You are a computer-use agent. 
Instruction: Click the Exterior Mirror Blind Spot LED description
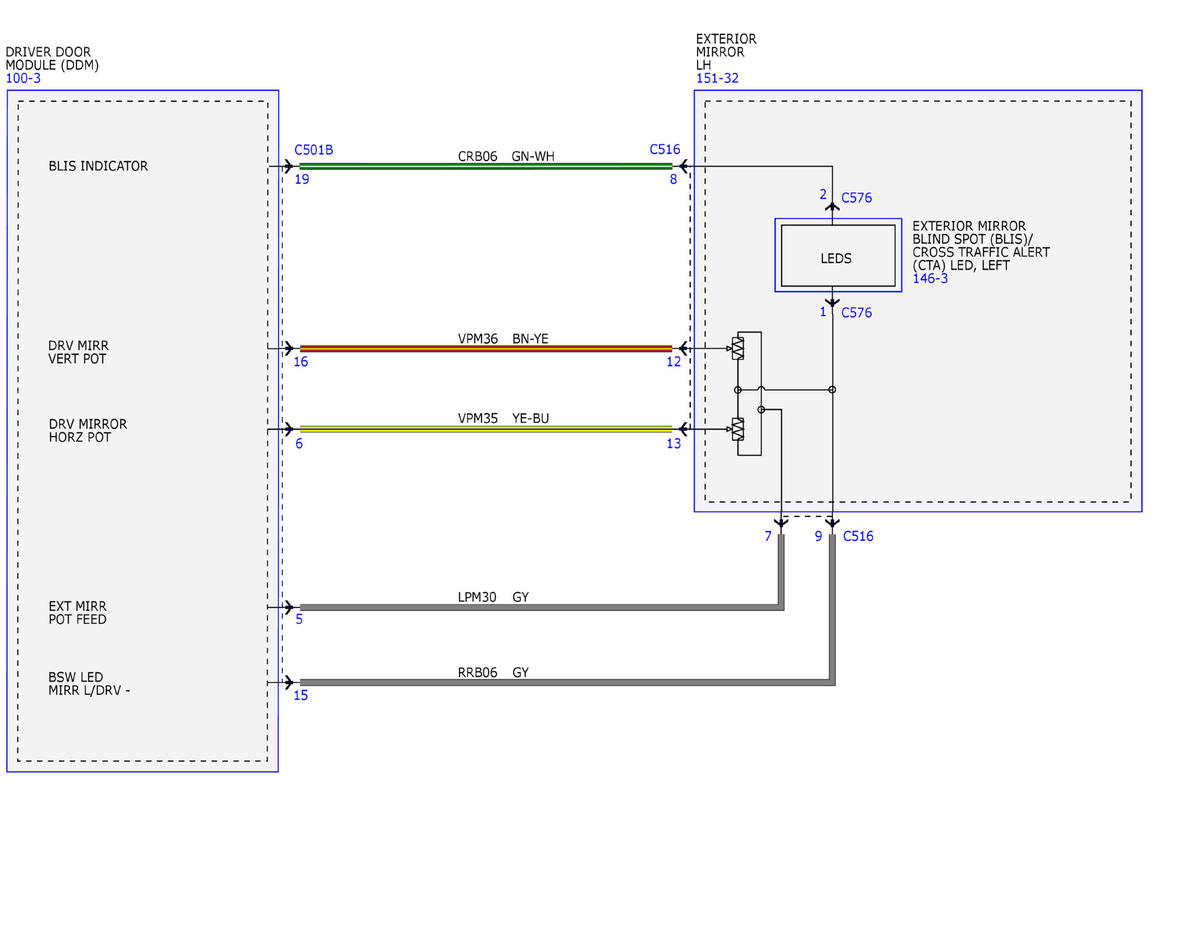(981, 246)
